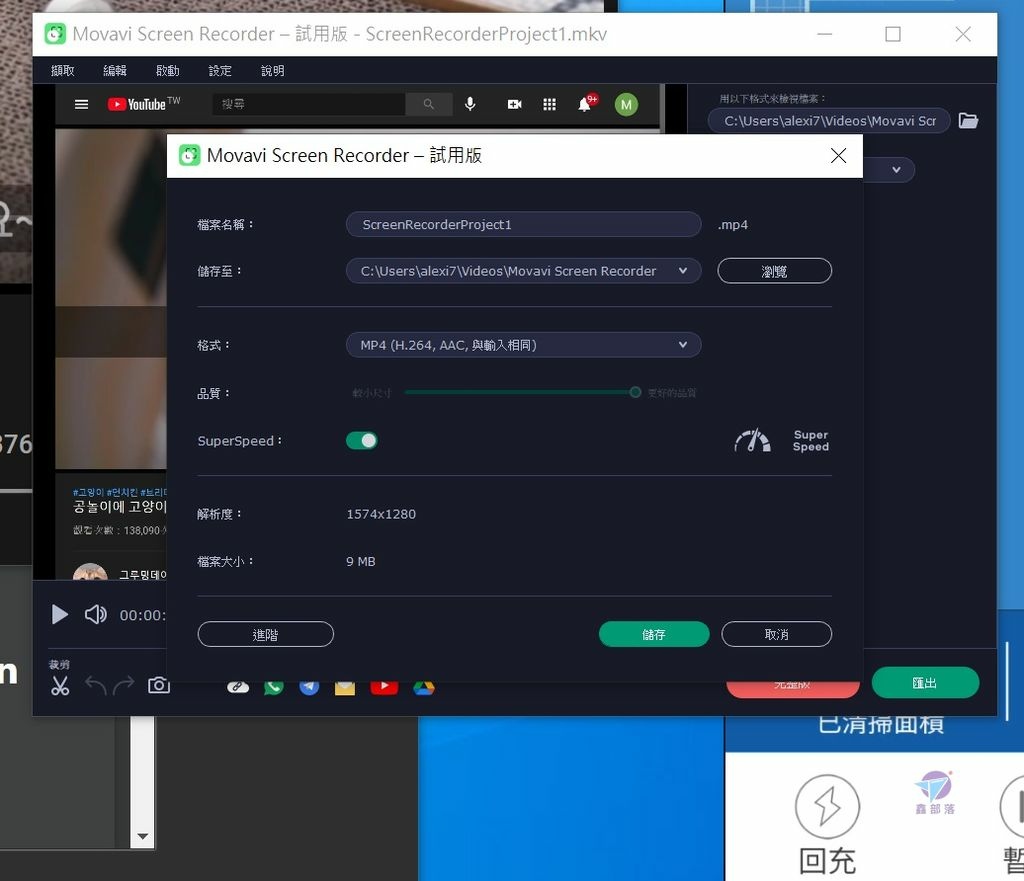Click the down arrow of the background scrollbar
Image resolution: width=1024 pixels, height=881 pixels.
(142, 837)
